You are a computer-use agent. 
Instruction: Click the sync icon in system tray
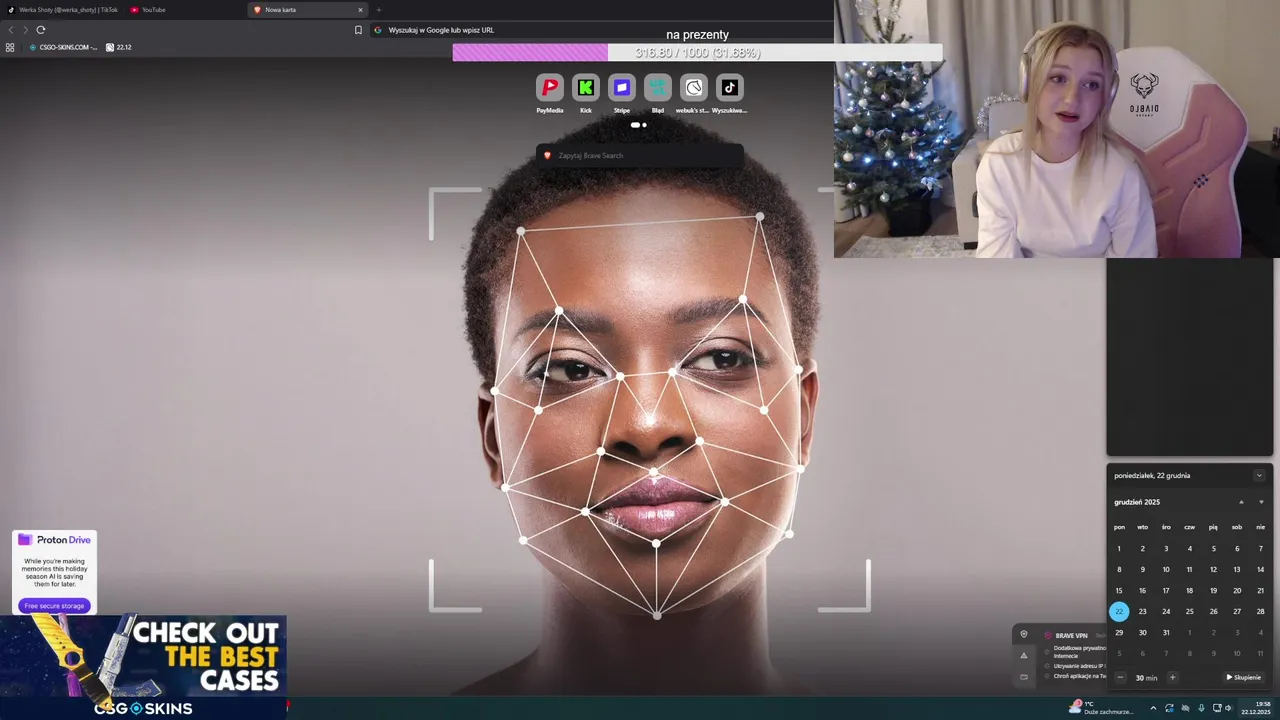coord(1169,708)
